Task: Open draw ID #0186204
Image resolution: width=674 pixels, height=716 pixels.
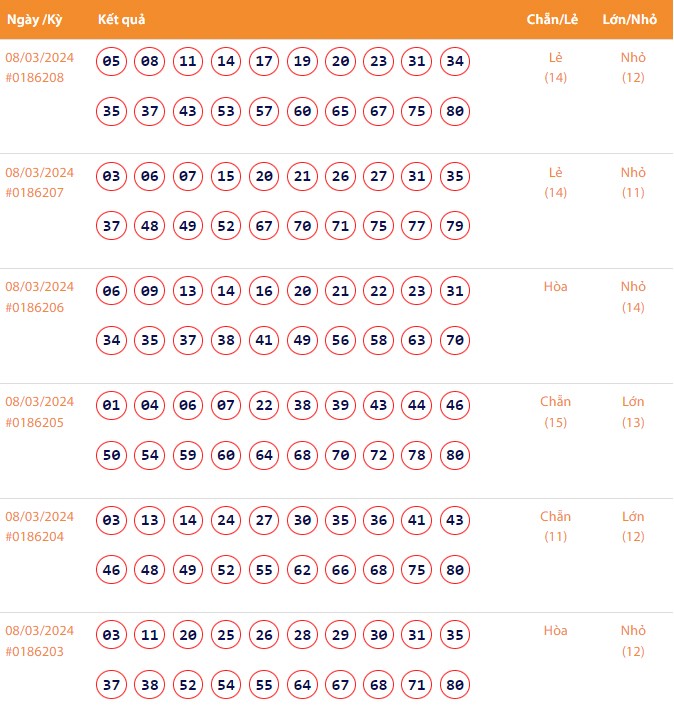Action: click(x=35, y=536)
